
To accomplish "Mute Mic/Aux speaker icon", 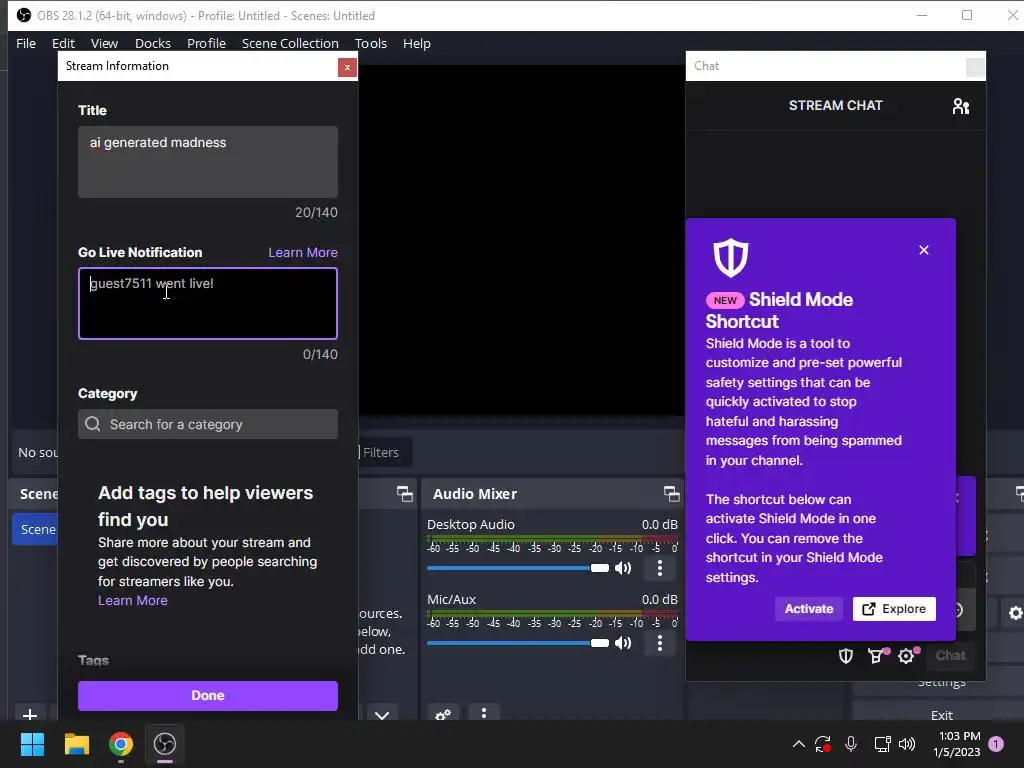I will [623, 643].
